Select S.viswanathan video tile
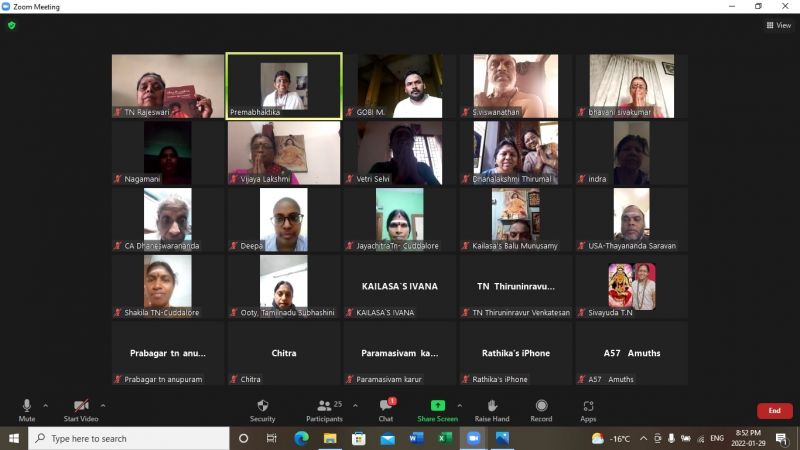Image resolution: width=800 pixels, height=450 pixels. click(516, 86)
